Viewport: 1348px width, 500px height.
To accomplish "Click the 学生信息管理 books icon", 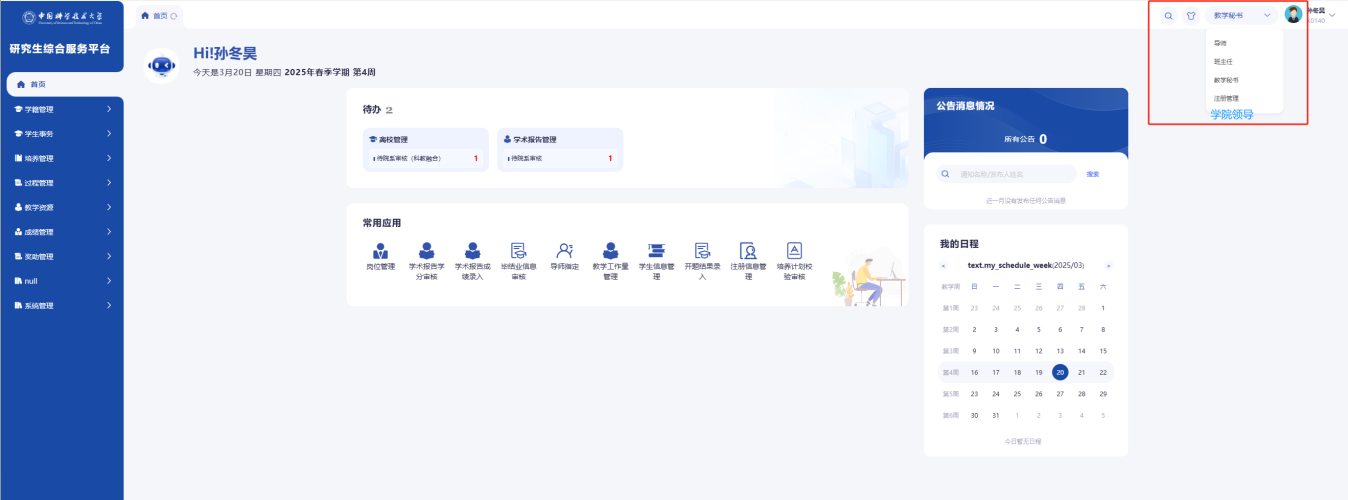I will [x=656, y=251].
